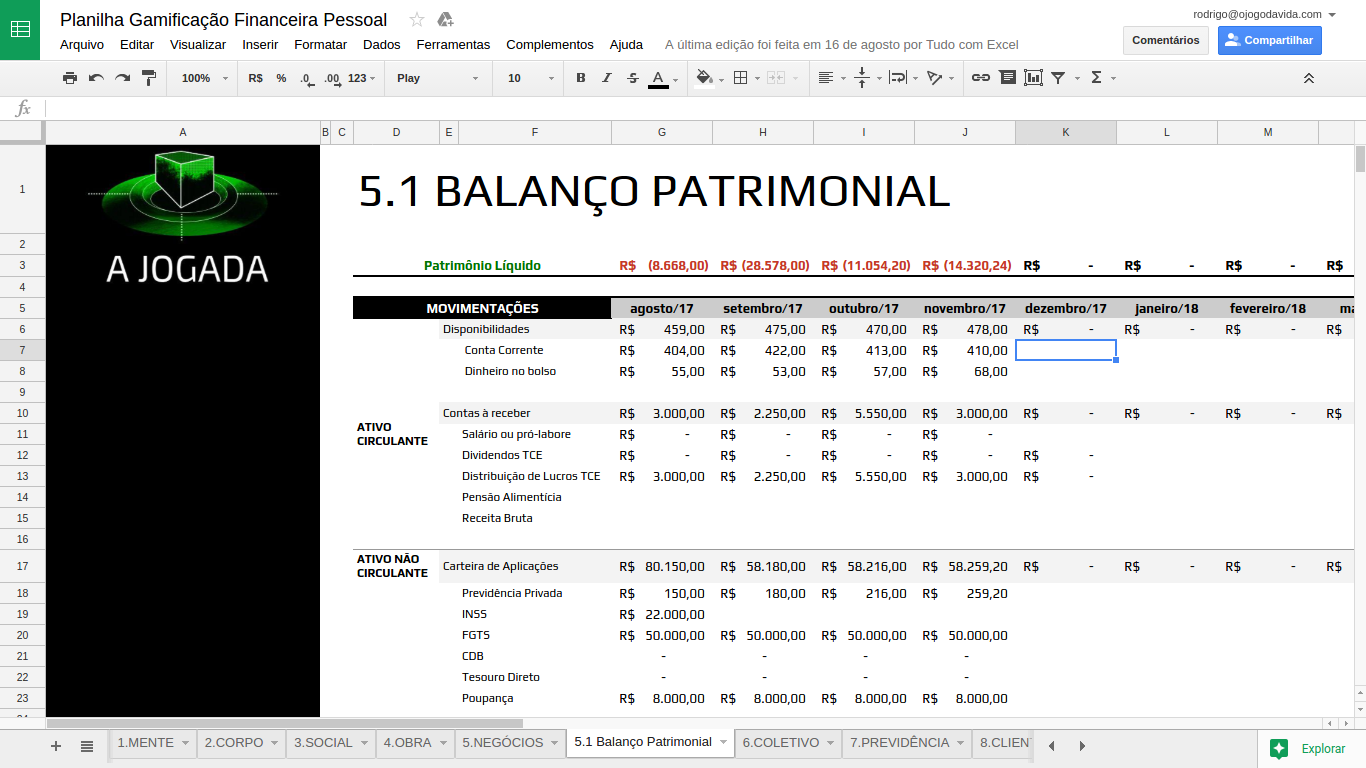Image resolution: width=1366 pixels, height=768 pixels.
Task: Click the Comentários button
Action: click(1166, 40)
